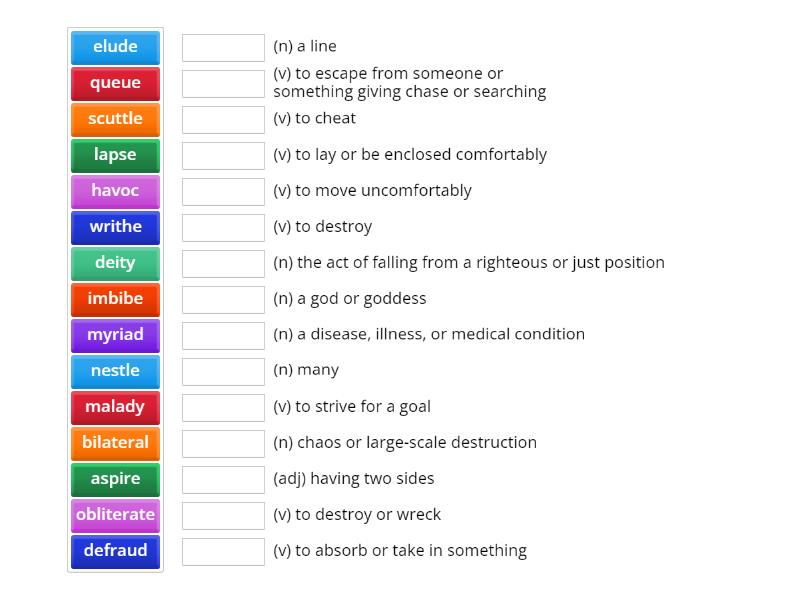Click the answer box next to '(n) many'
Screen dimensions: 800x600
223,371
